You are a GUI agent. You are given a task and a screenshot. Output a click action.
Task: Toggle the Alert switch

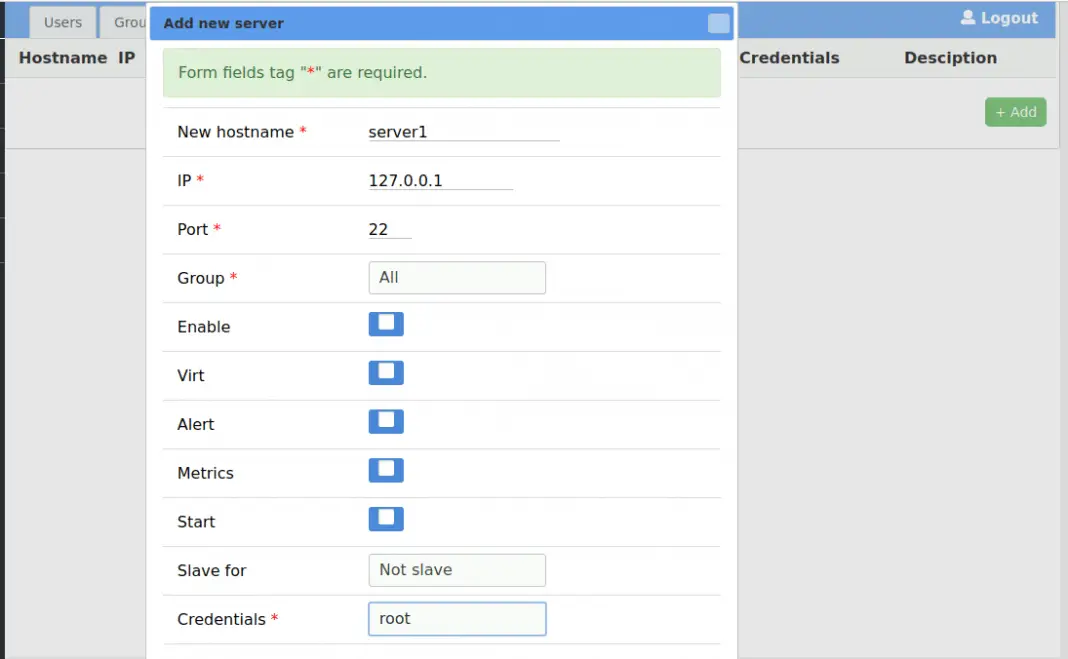click(x=386, y=421)
